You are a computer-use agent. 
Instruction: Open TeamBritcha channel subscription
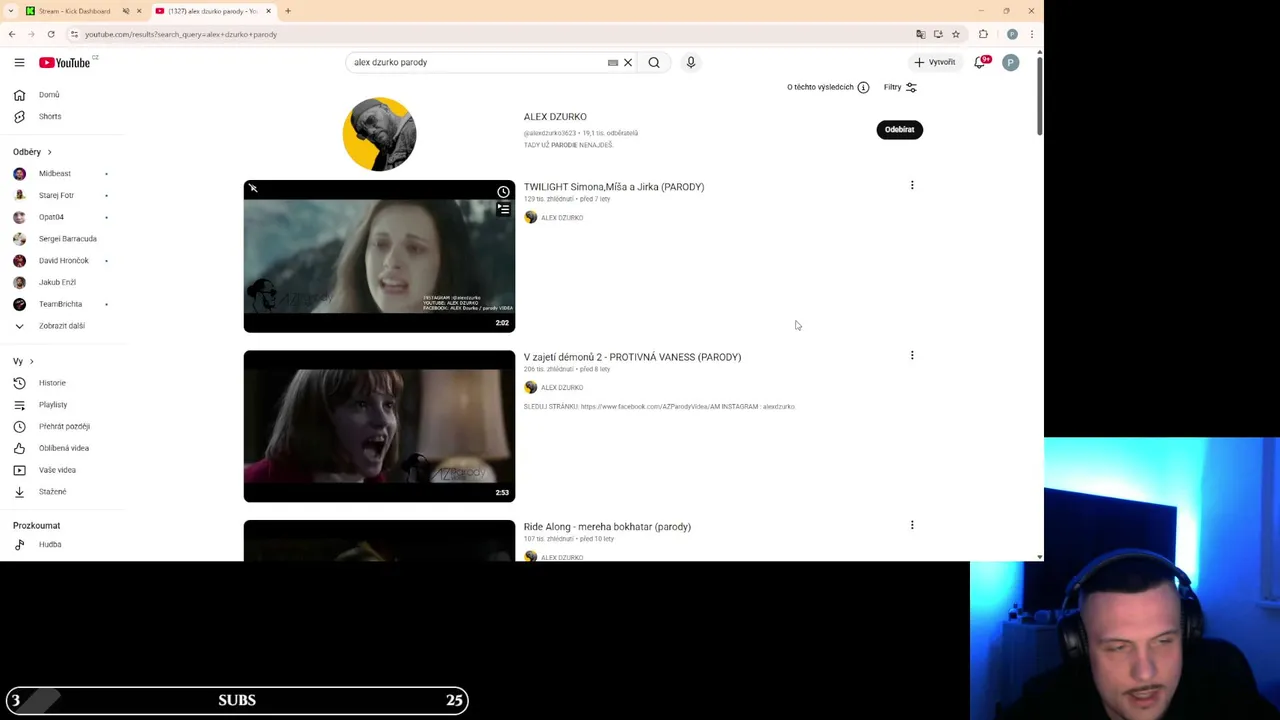62,304
